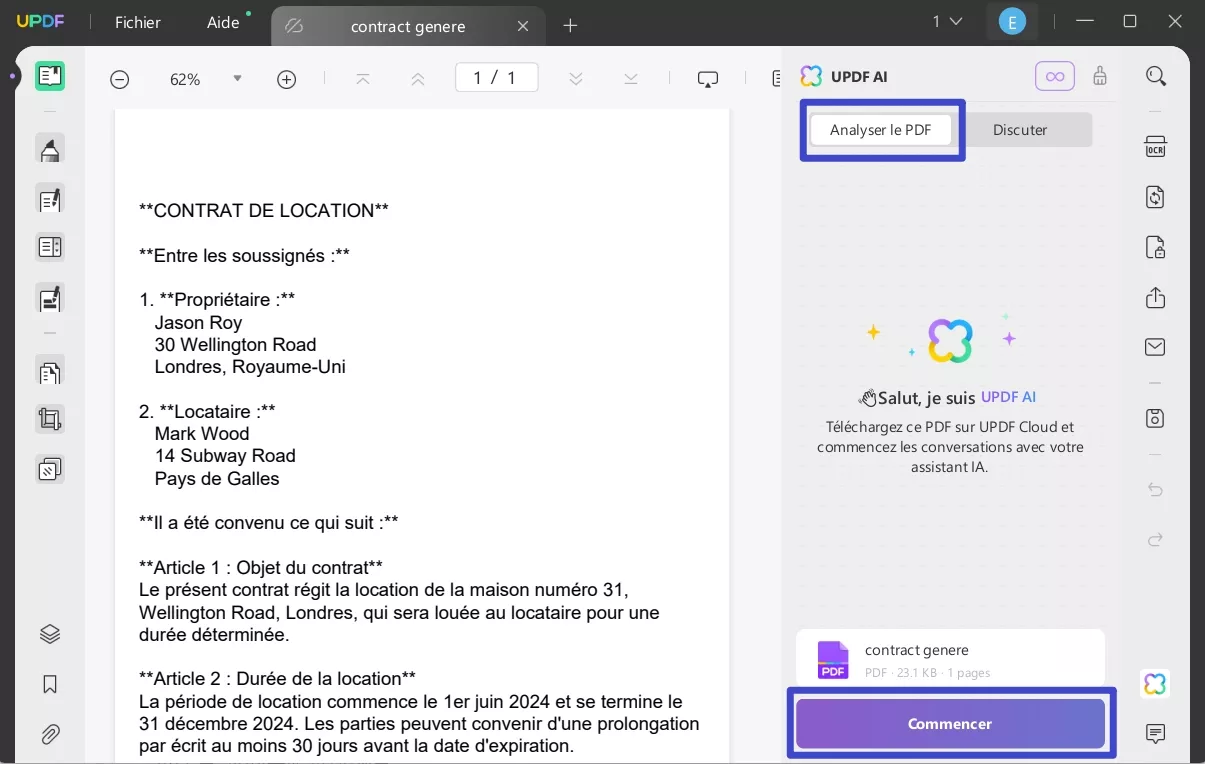Select the Edit PDF tool
Screen dimensions: 1205x764
(x=50, y=199)
